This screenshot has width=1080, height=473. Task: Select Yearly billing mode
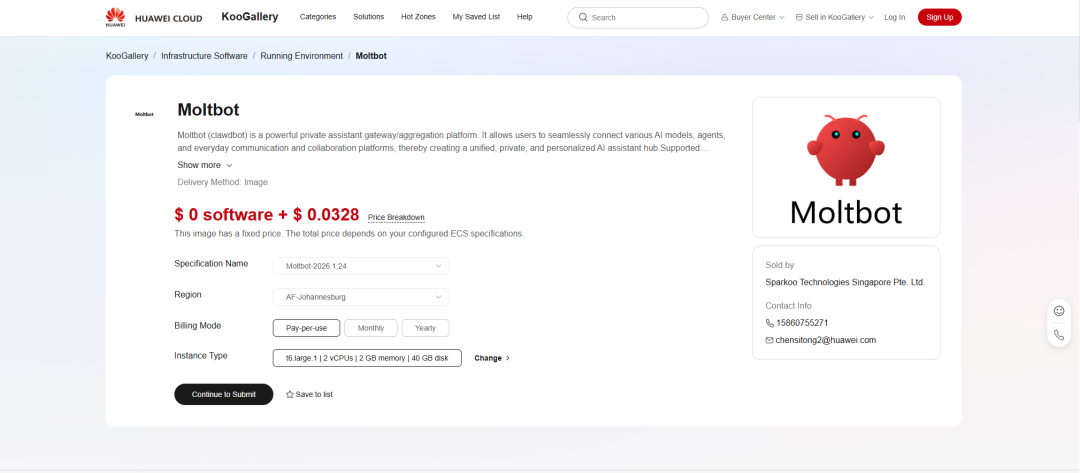[x=425, y=328]
